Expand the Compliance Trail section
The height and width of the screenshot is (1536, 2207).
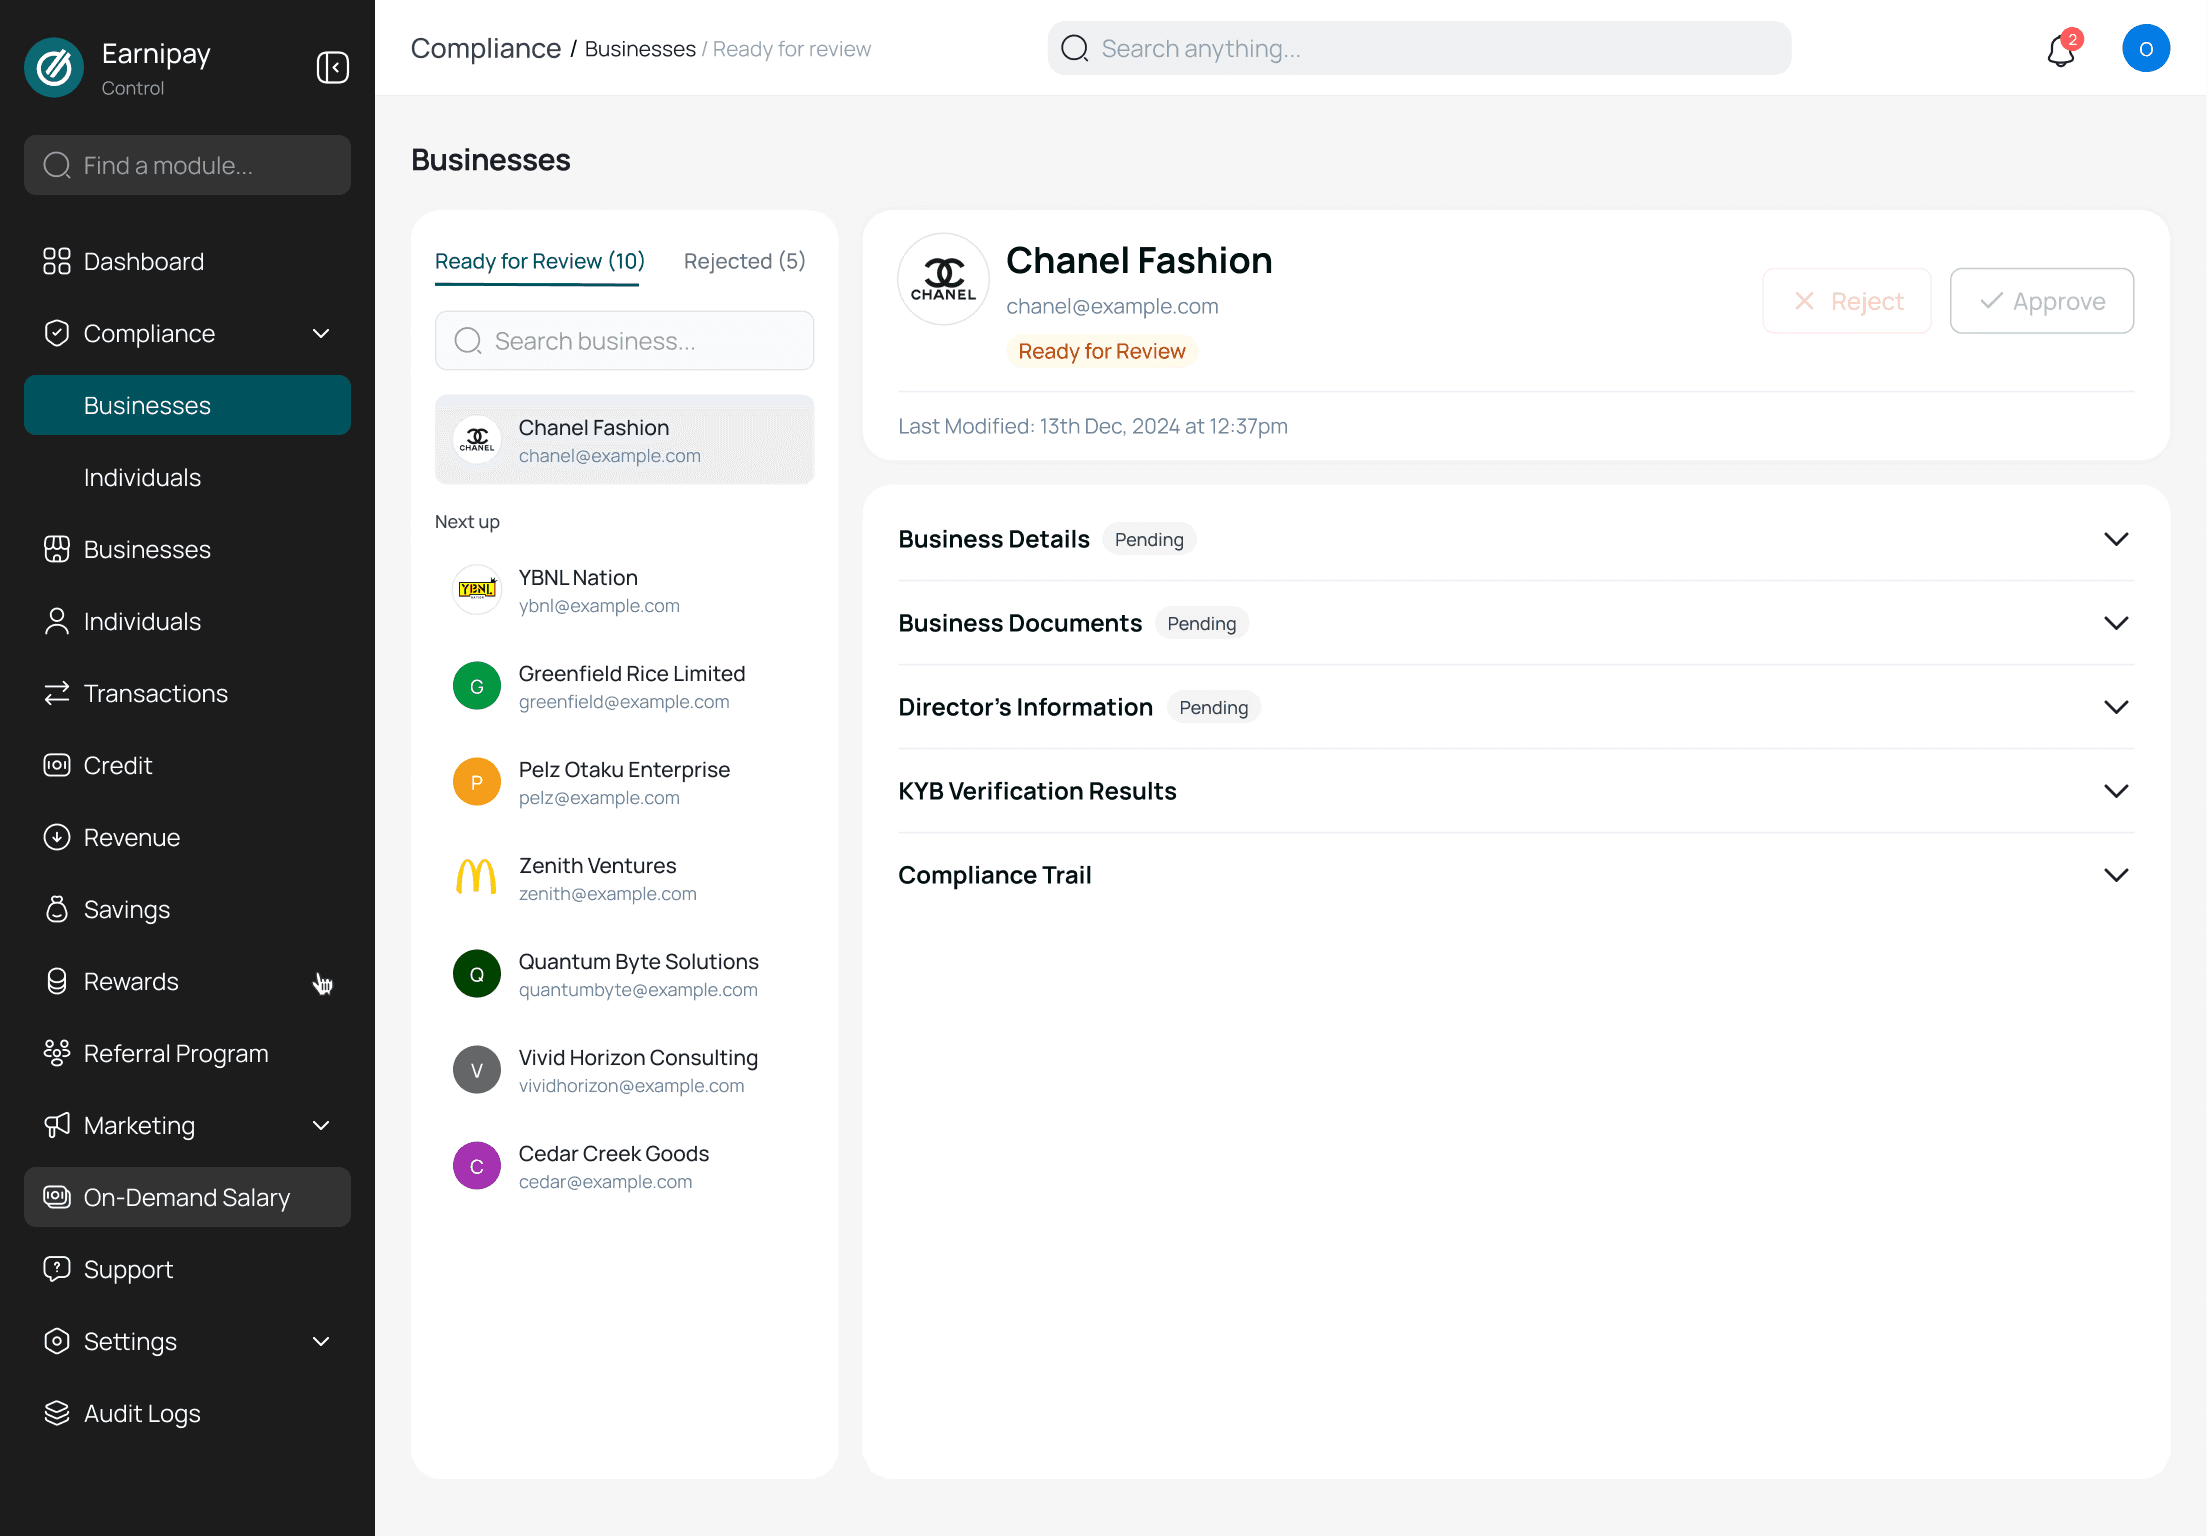tap(2115, 875)
